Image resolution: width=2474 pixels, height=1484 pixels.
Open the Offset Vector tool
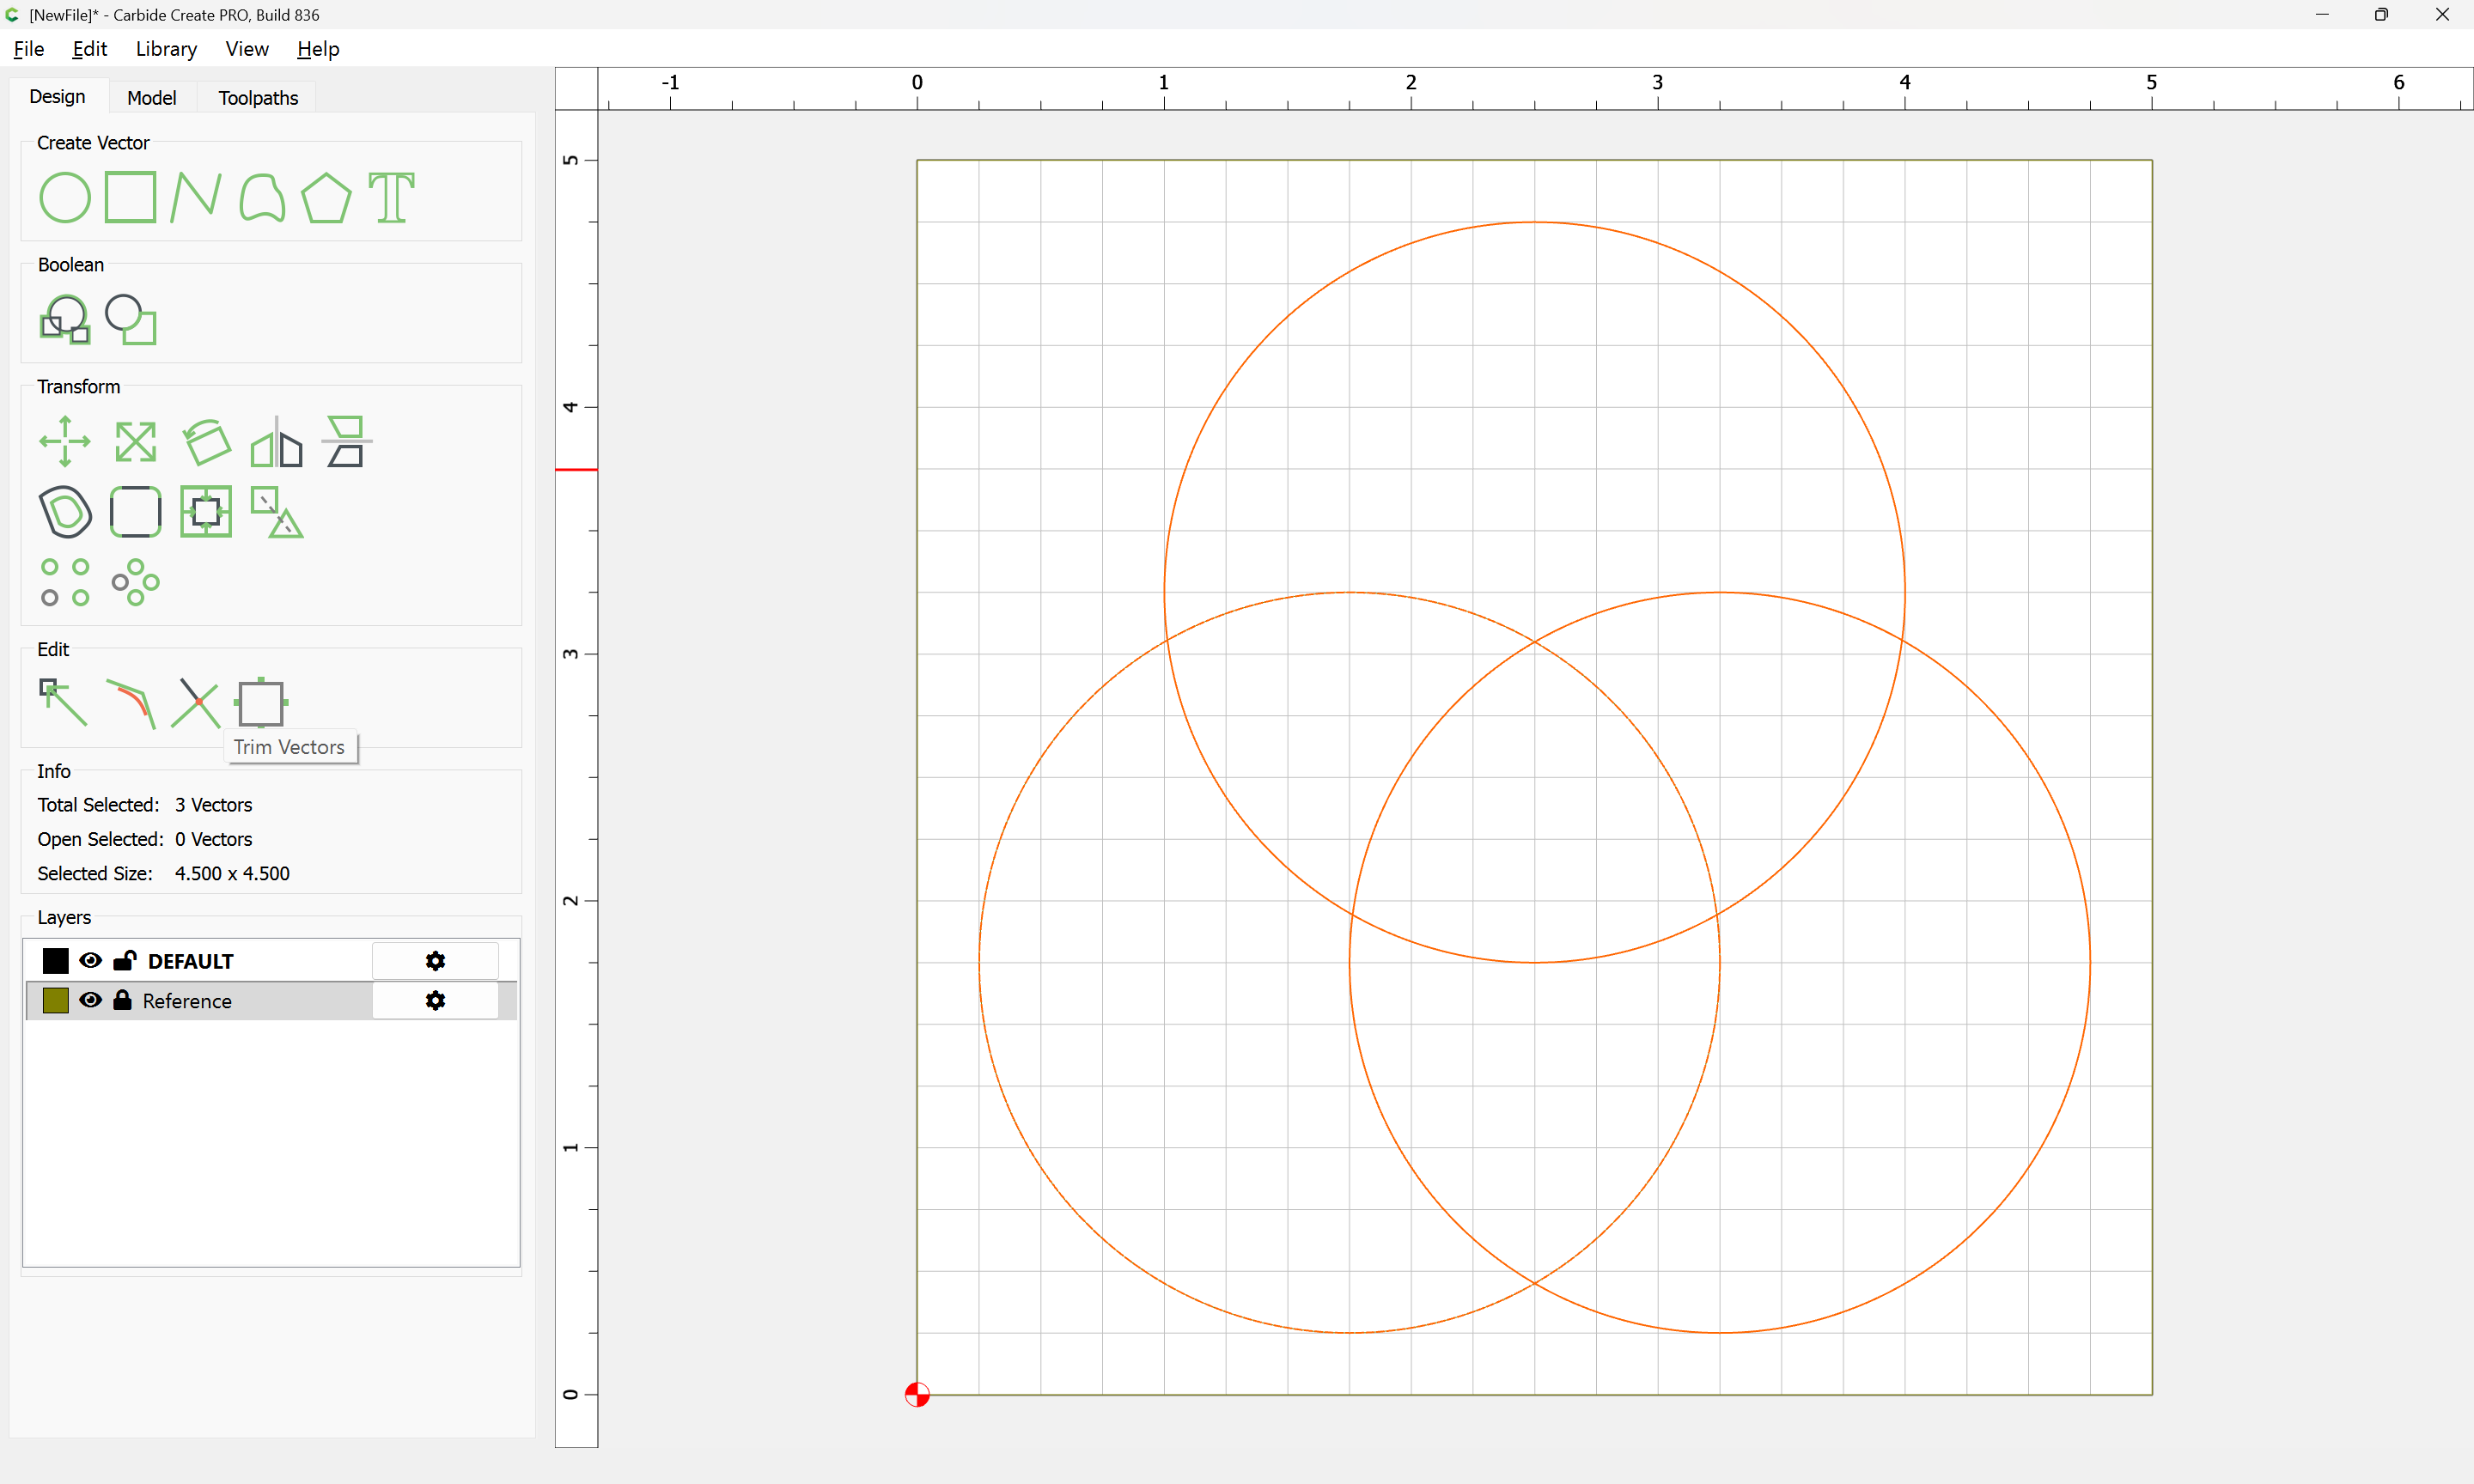(x=65, y=512)
